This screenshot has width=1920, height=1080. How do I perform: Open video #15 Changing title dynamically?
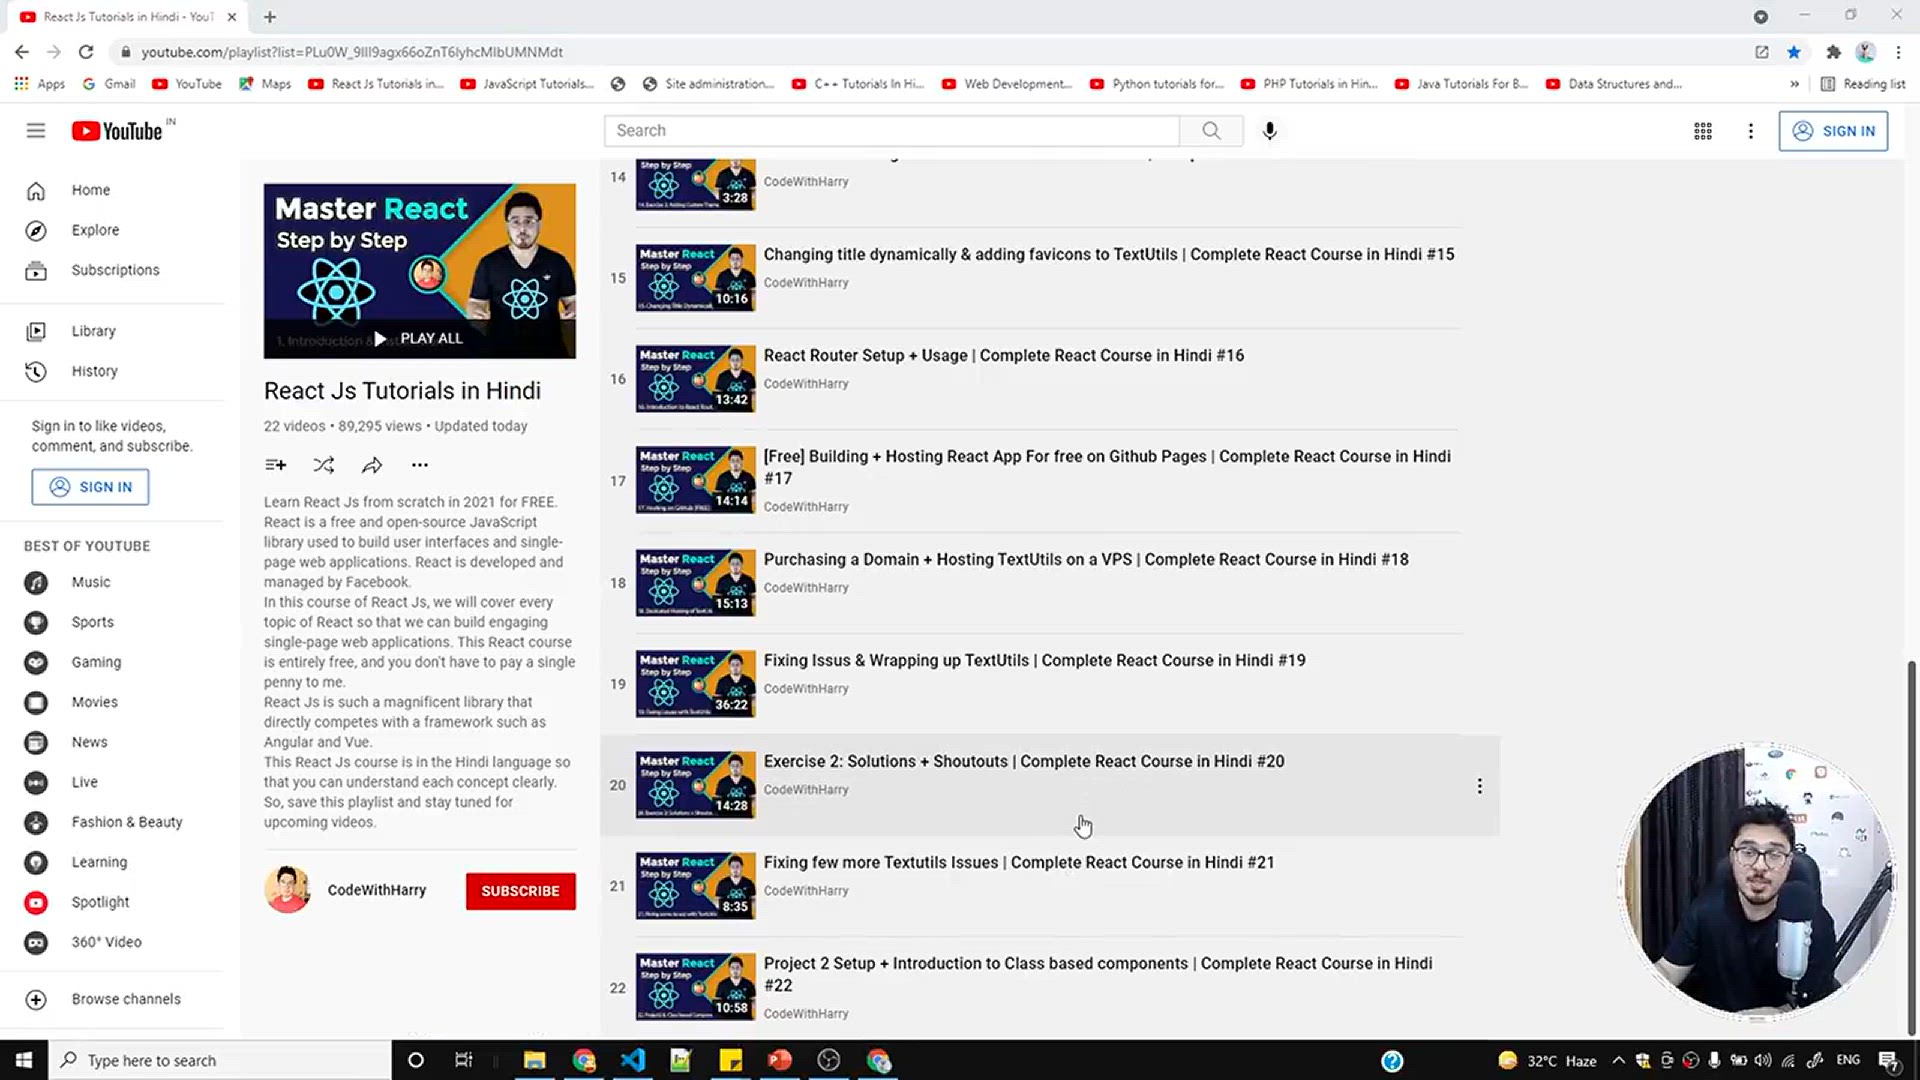point(1108,254)
